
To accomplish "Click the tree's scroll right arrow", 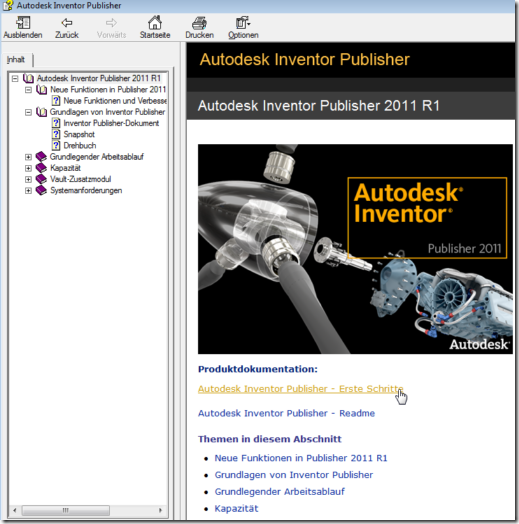I will point(160,510).
